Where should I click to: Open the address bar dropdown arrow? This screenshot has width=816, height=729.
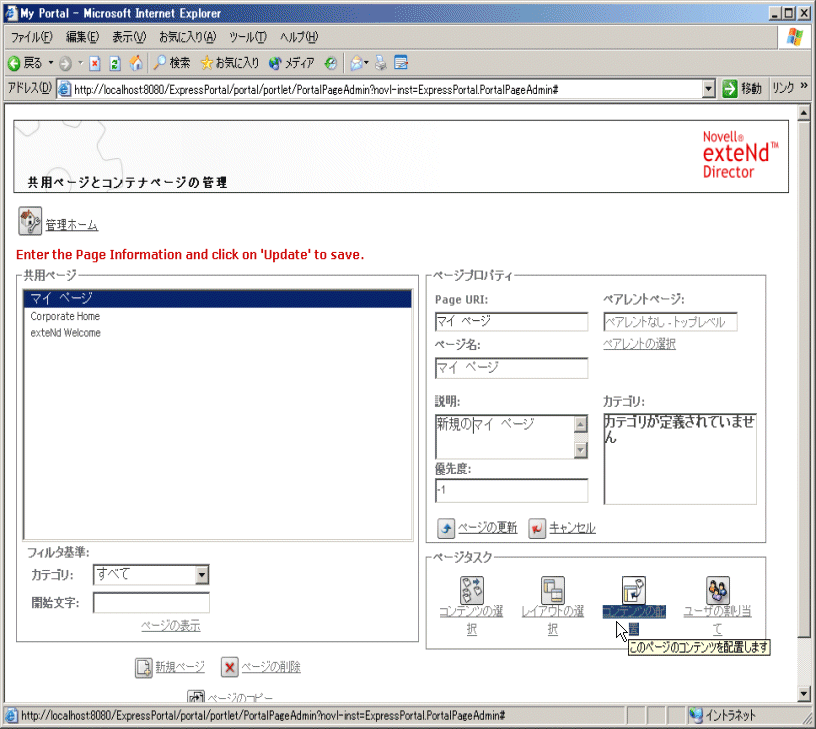coord(708,89)
